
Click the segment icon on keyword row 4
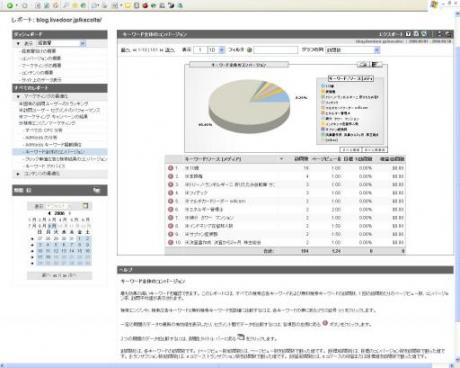tap(171, 193)
